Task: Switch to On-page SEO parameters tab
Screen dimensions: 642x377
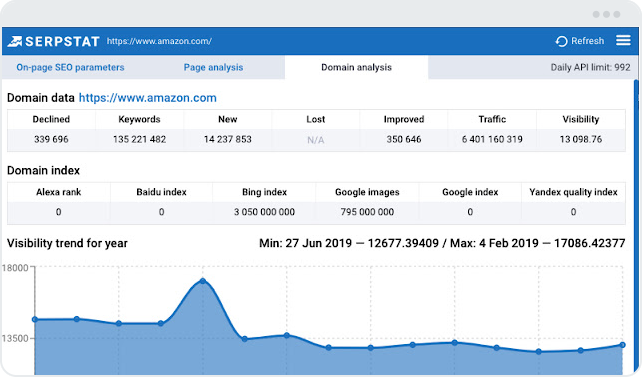Action: [70, 68]
